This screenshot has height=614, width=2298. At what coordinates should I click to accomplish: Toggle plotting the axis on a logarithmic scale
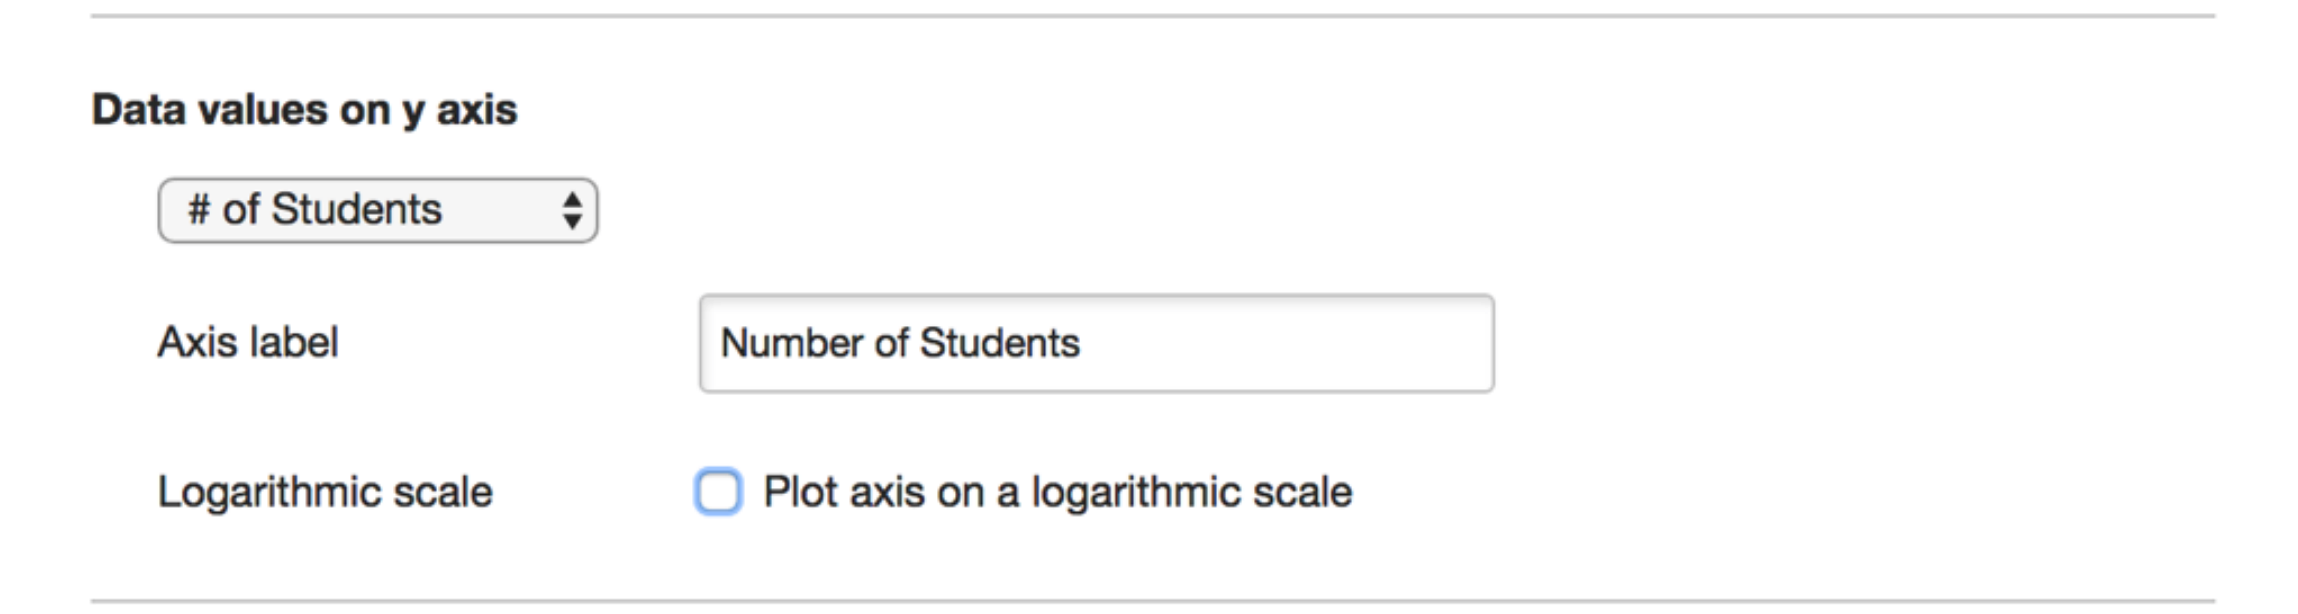click(x=718, y=491)
